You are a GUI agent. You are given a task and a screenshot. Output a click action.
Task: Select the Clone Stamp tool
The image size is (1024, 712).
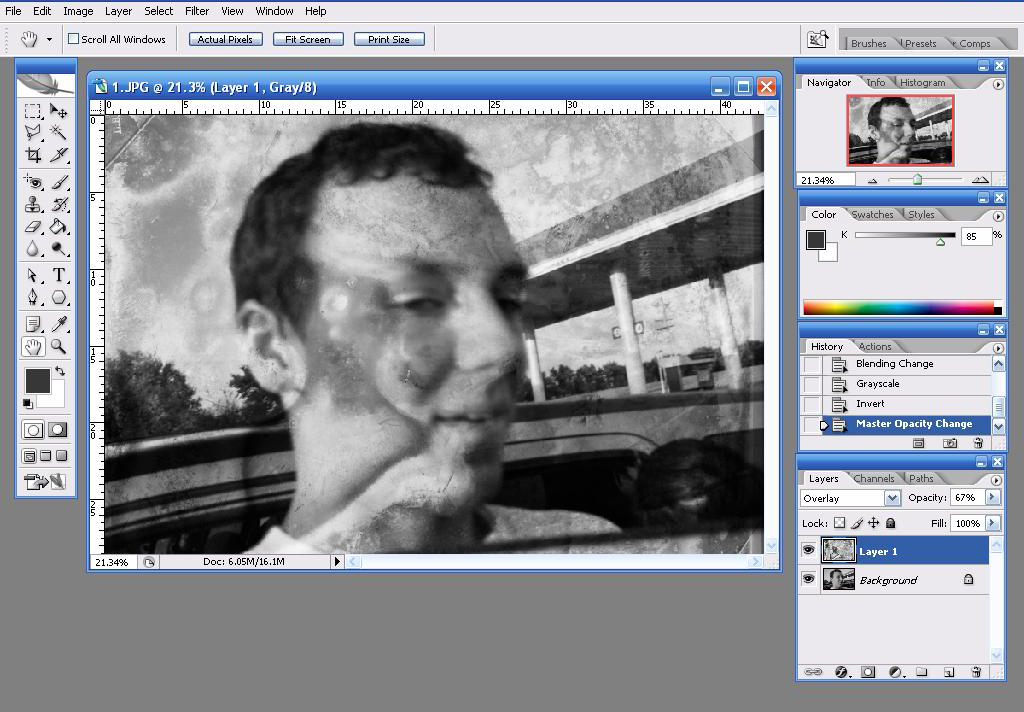tap(32, 203)
